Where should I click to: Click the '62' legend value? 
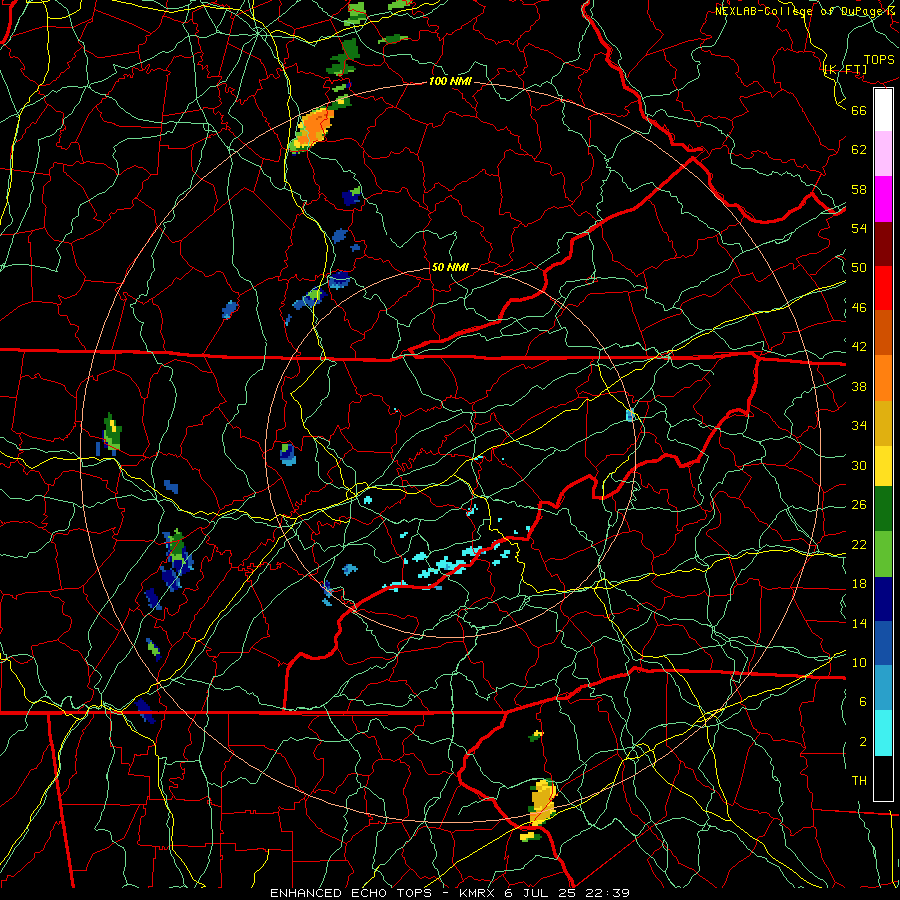pos(859,150)
